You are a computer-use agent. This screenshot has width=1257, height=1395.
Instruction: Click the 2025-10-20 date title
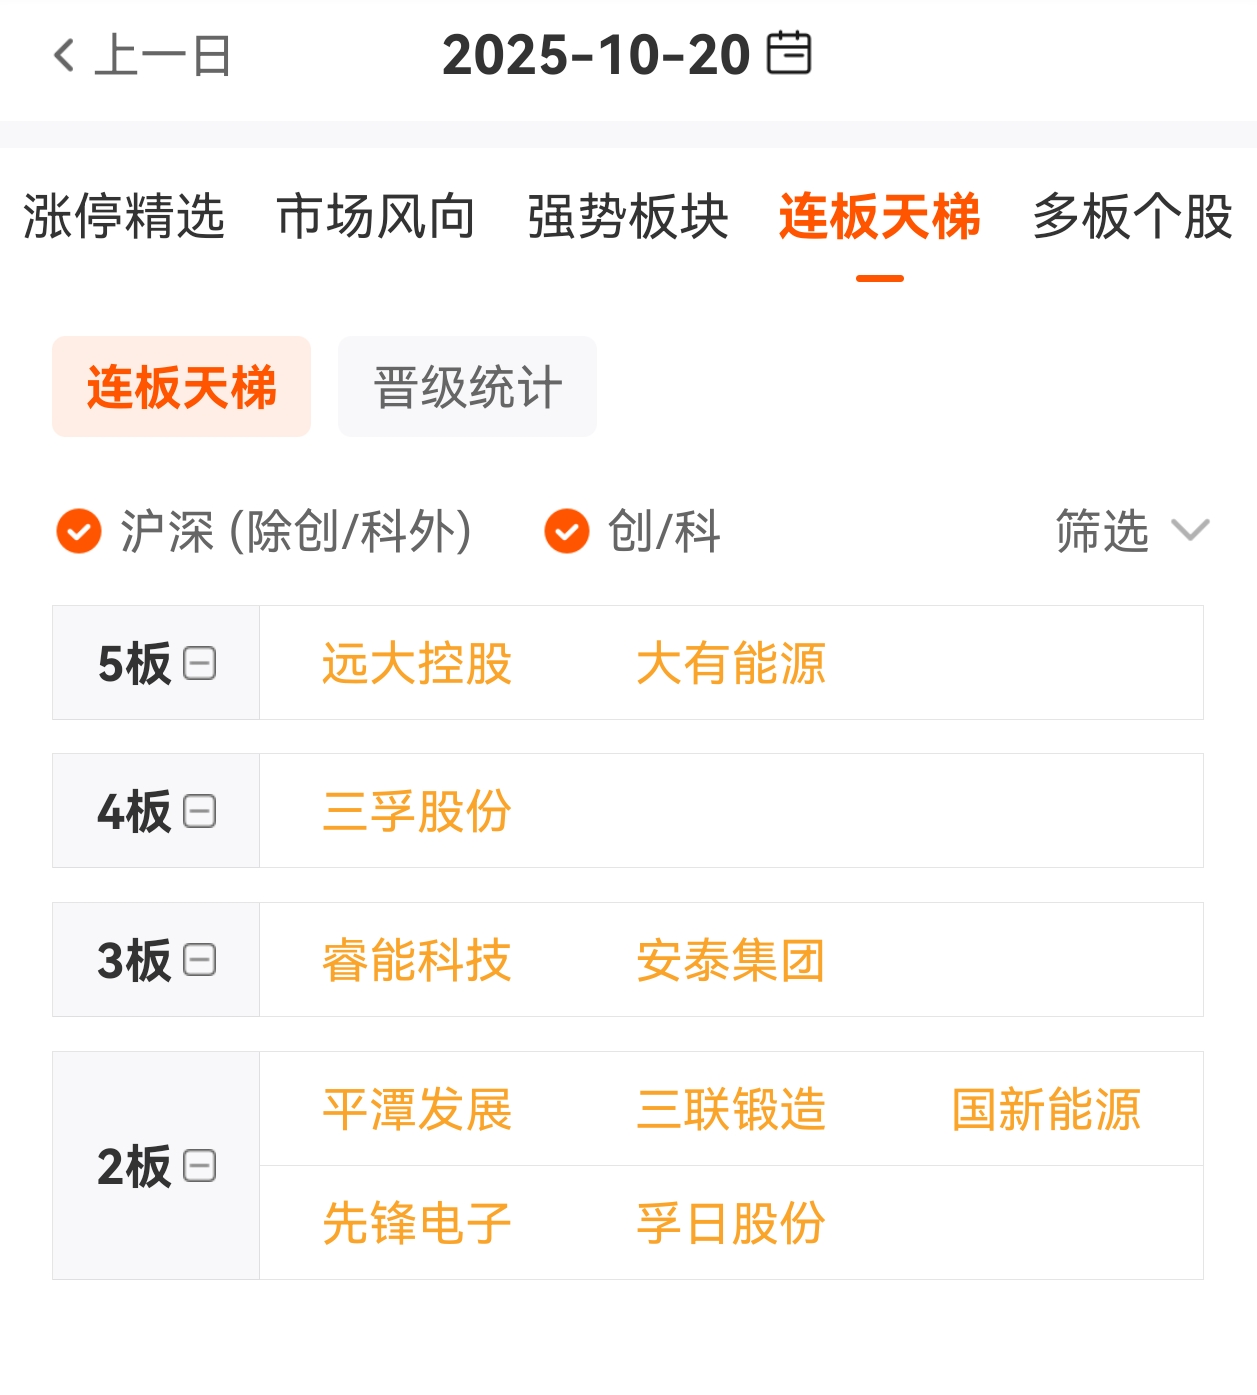coord(596,55)
